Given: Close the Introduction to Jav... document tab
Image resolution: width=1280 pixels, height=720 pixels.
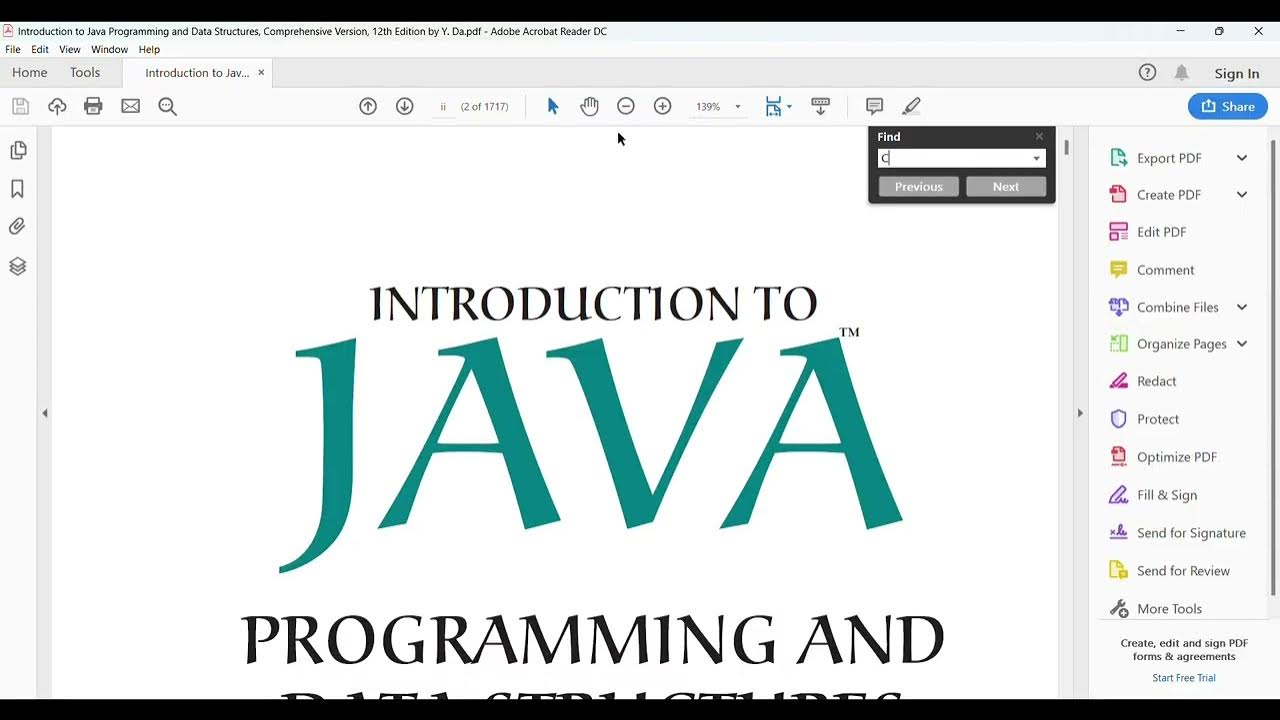Looking at the screenshot, I should [x=261, y=72].
